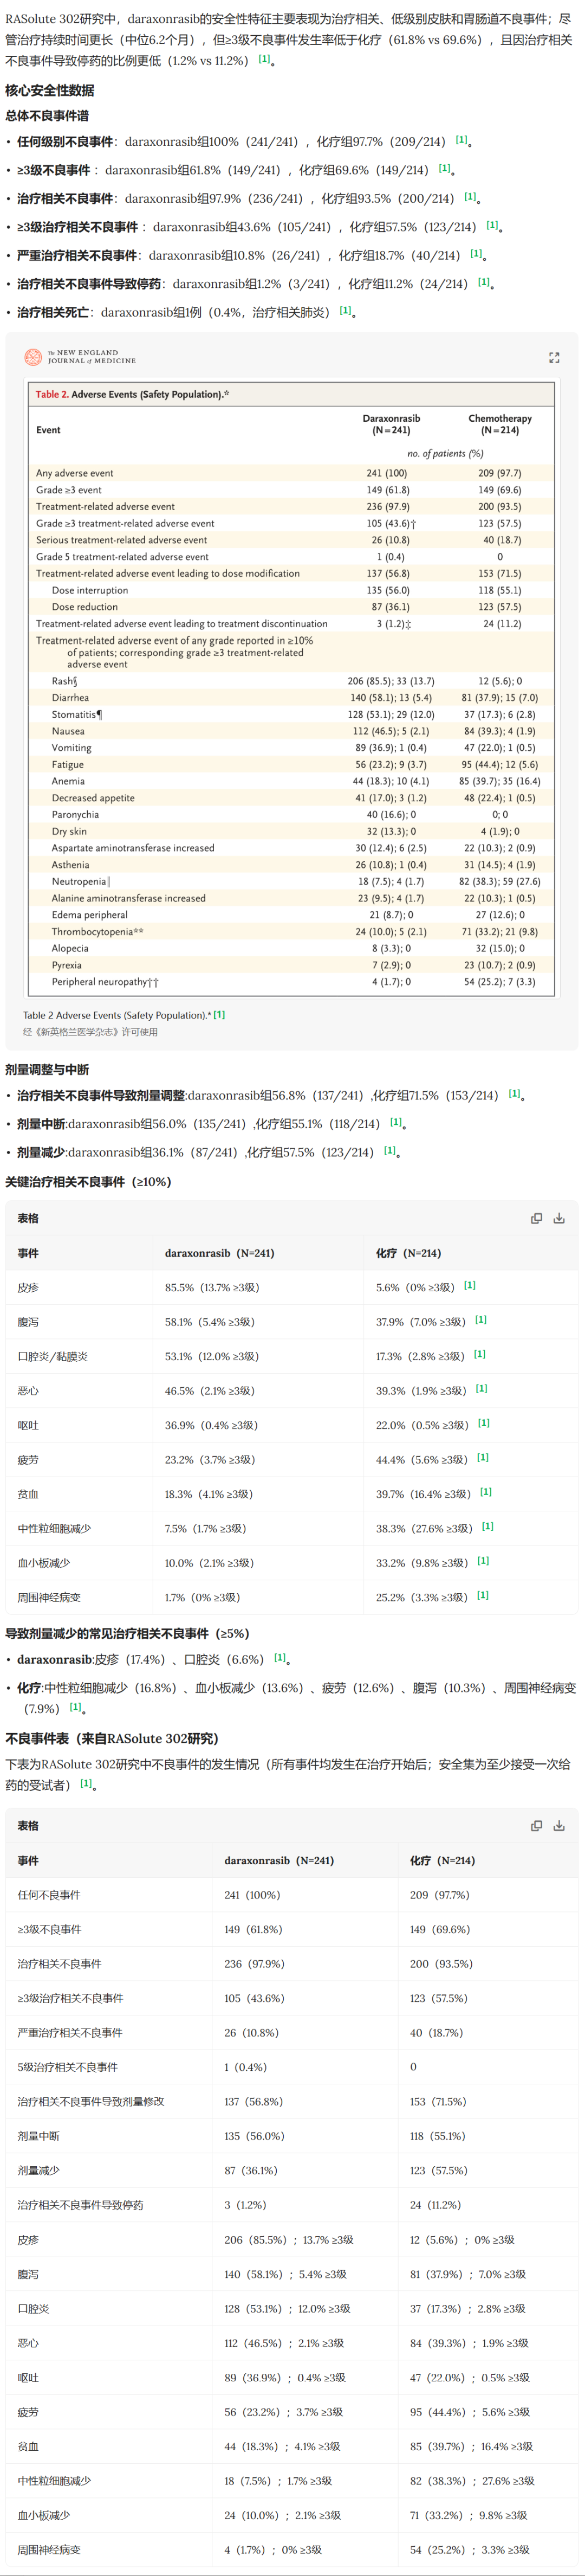The image size is (585, 2576).
Task: Select 206 (85.5%); 13.7% ≥3级 cell
Action: [x=289, y=2240]
